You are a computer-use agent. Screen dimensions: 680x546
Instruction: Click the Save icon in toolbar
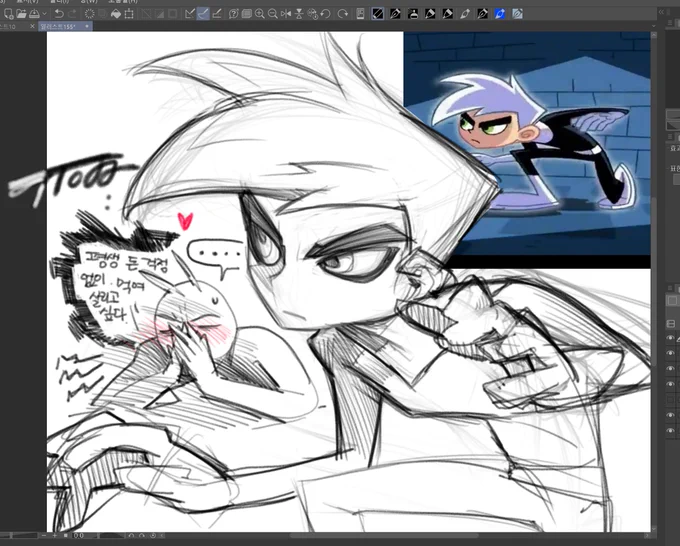(x=34, y=14)
